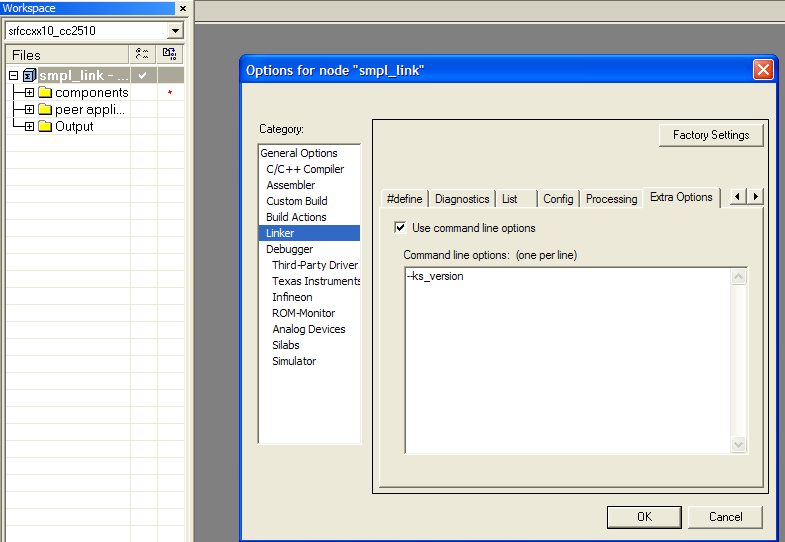Select the Extra Options tab
Viewport: 785px width, 542px height.
point(681,197)
